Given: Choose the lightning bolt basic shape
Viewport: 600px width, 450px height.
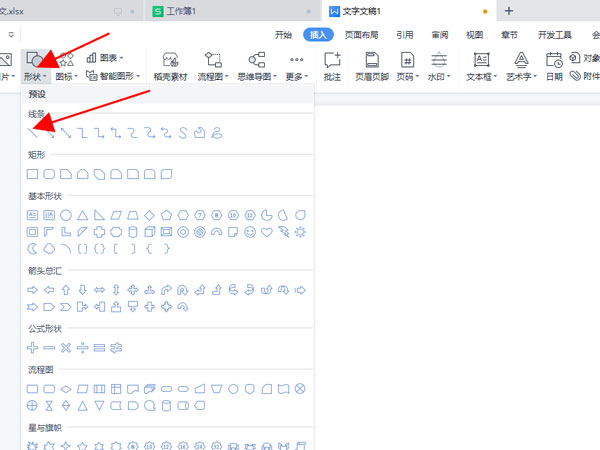Looking at the screenshot, I should point(283,232).
